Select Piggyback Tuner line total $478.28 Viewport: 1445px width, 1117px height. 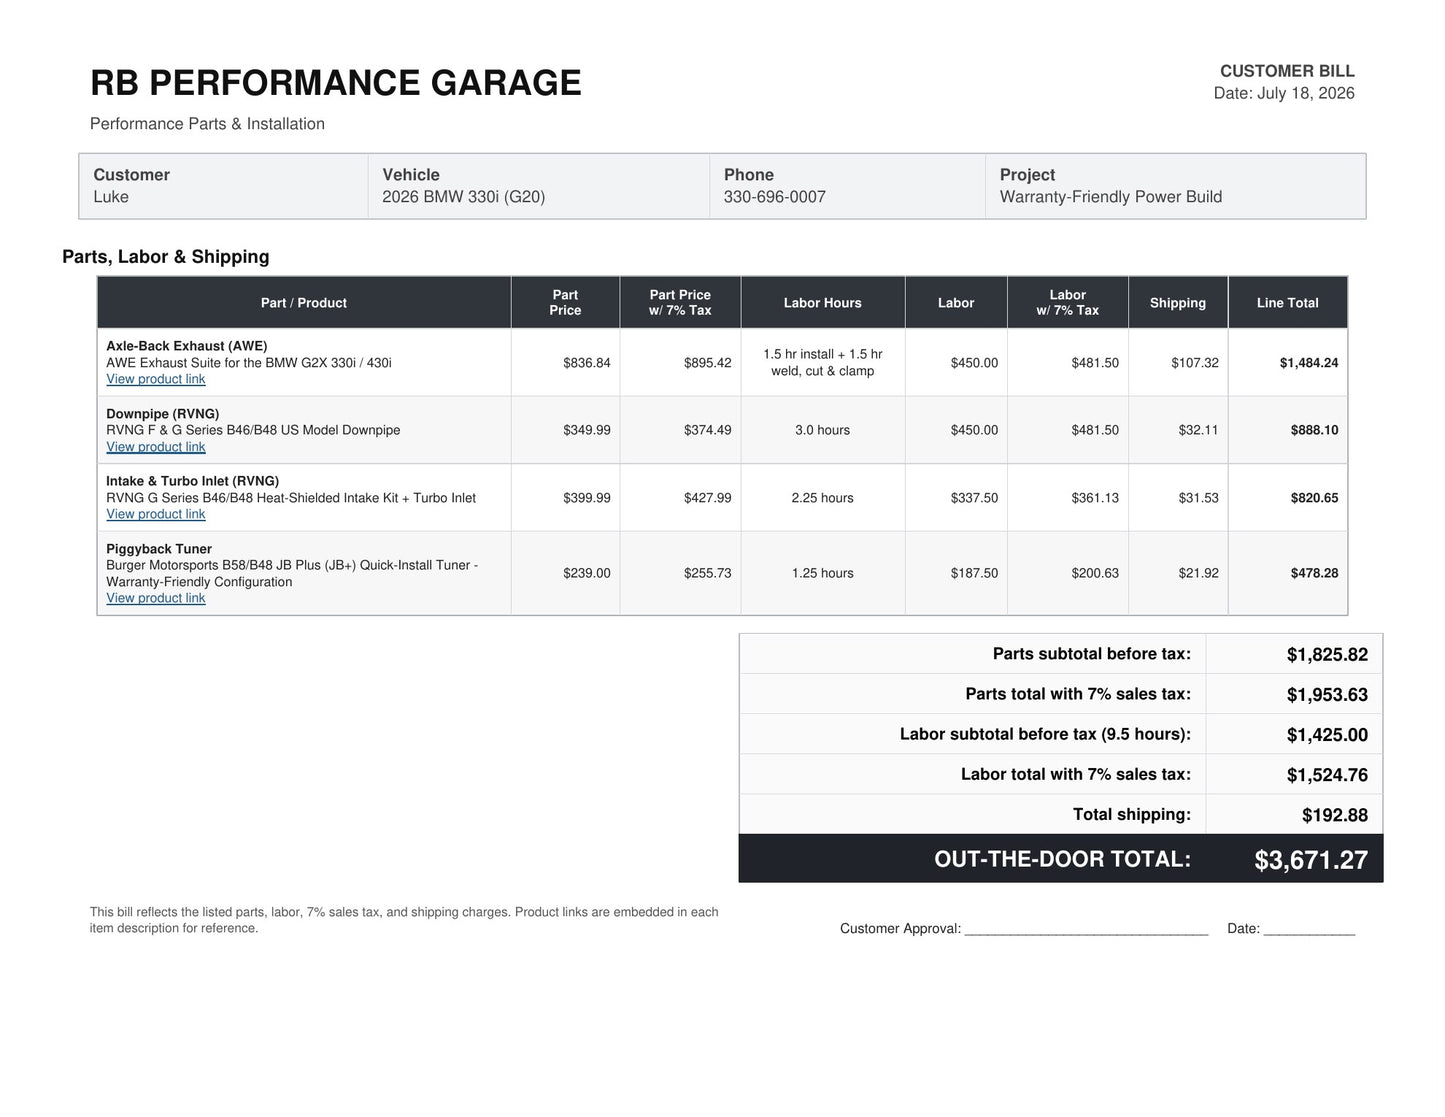click(x=1315, y=573)
